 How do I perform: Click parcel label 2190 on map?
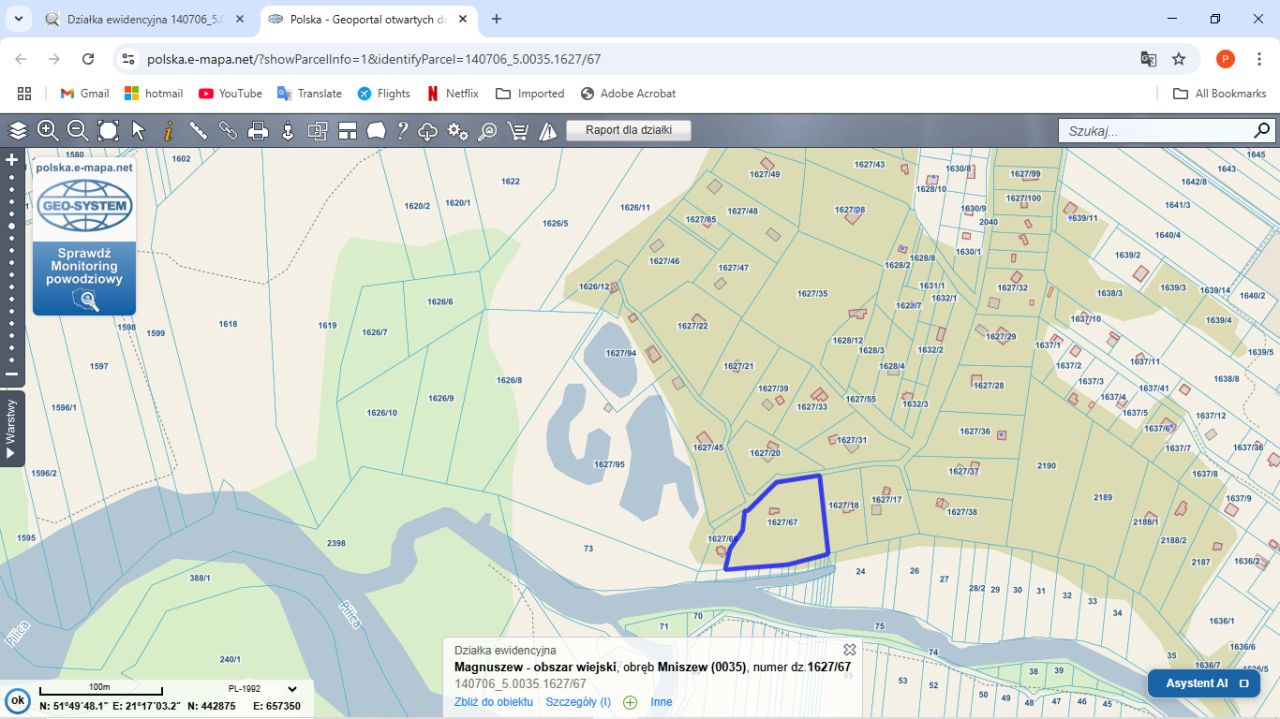[1046, 466]
